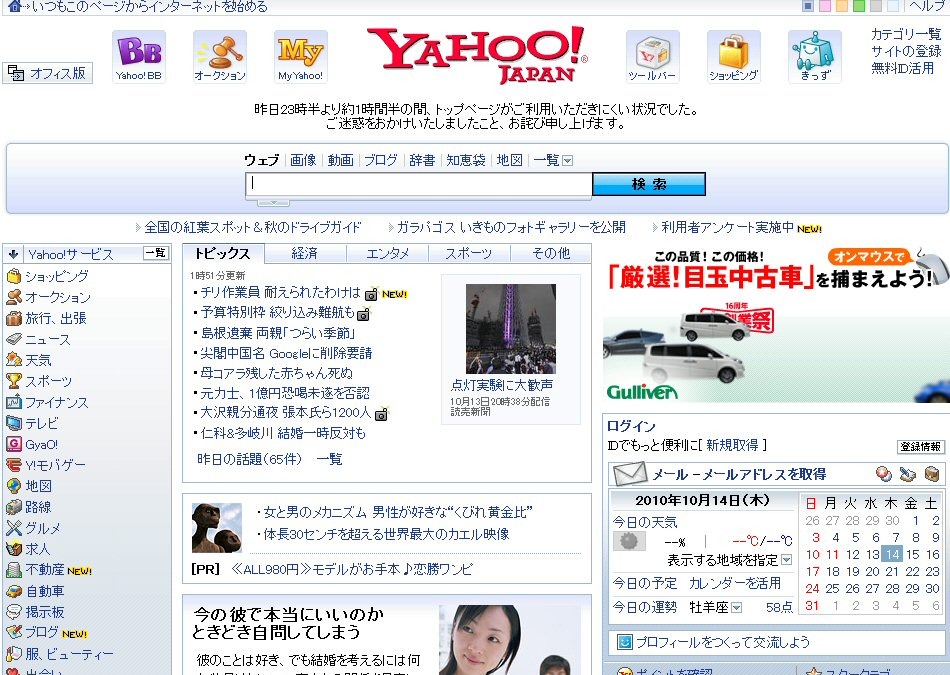Select the pink theme color swatch
Screen dimensions: 950x675
coord(825,6)
